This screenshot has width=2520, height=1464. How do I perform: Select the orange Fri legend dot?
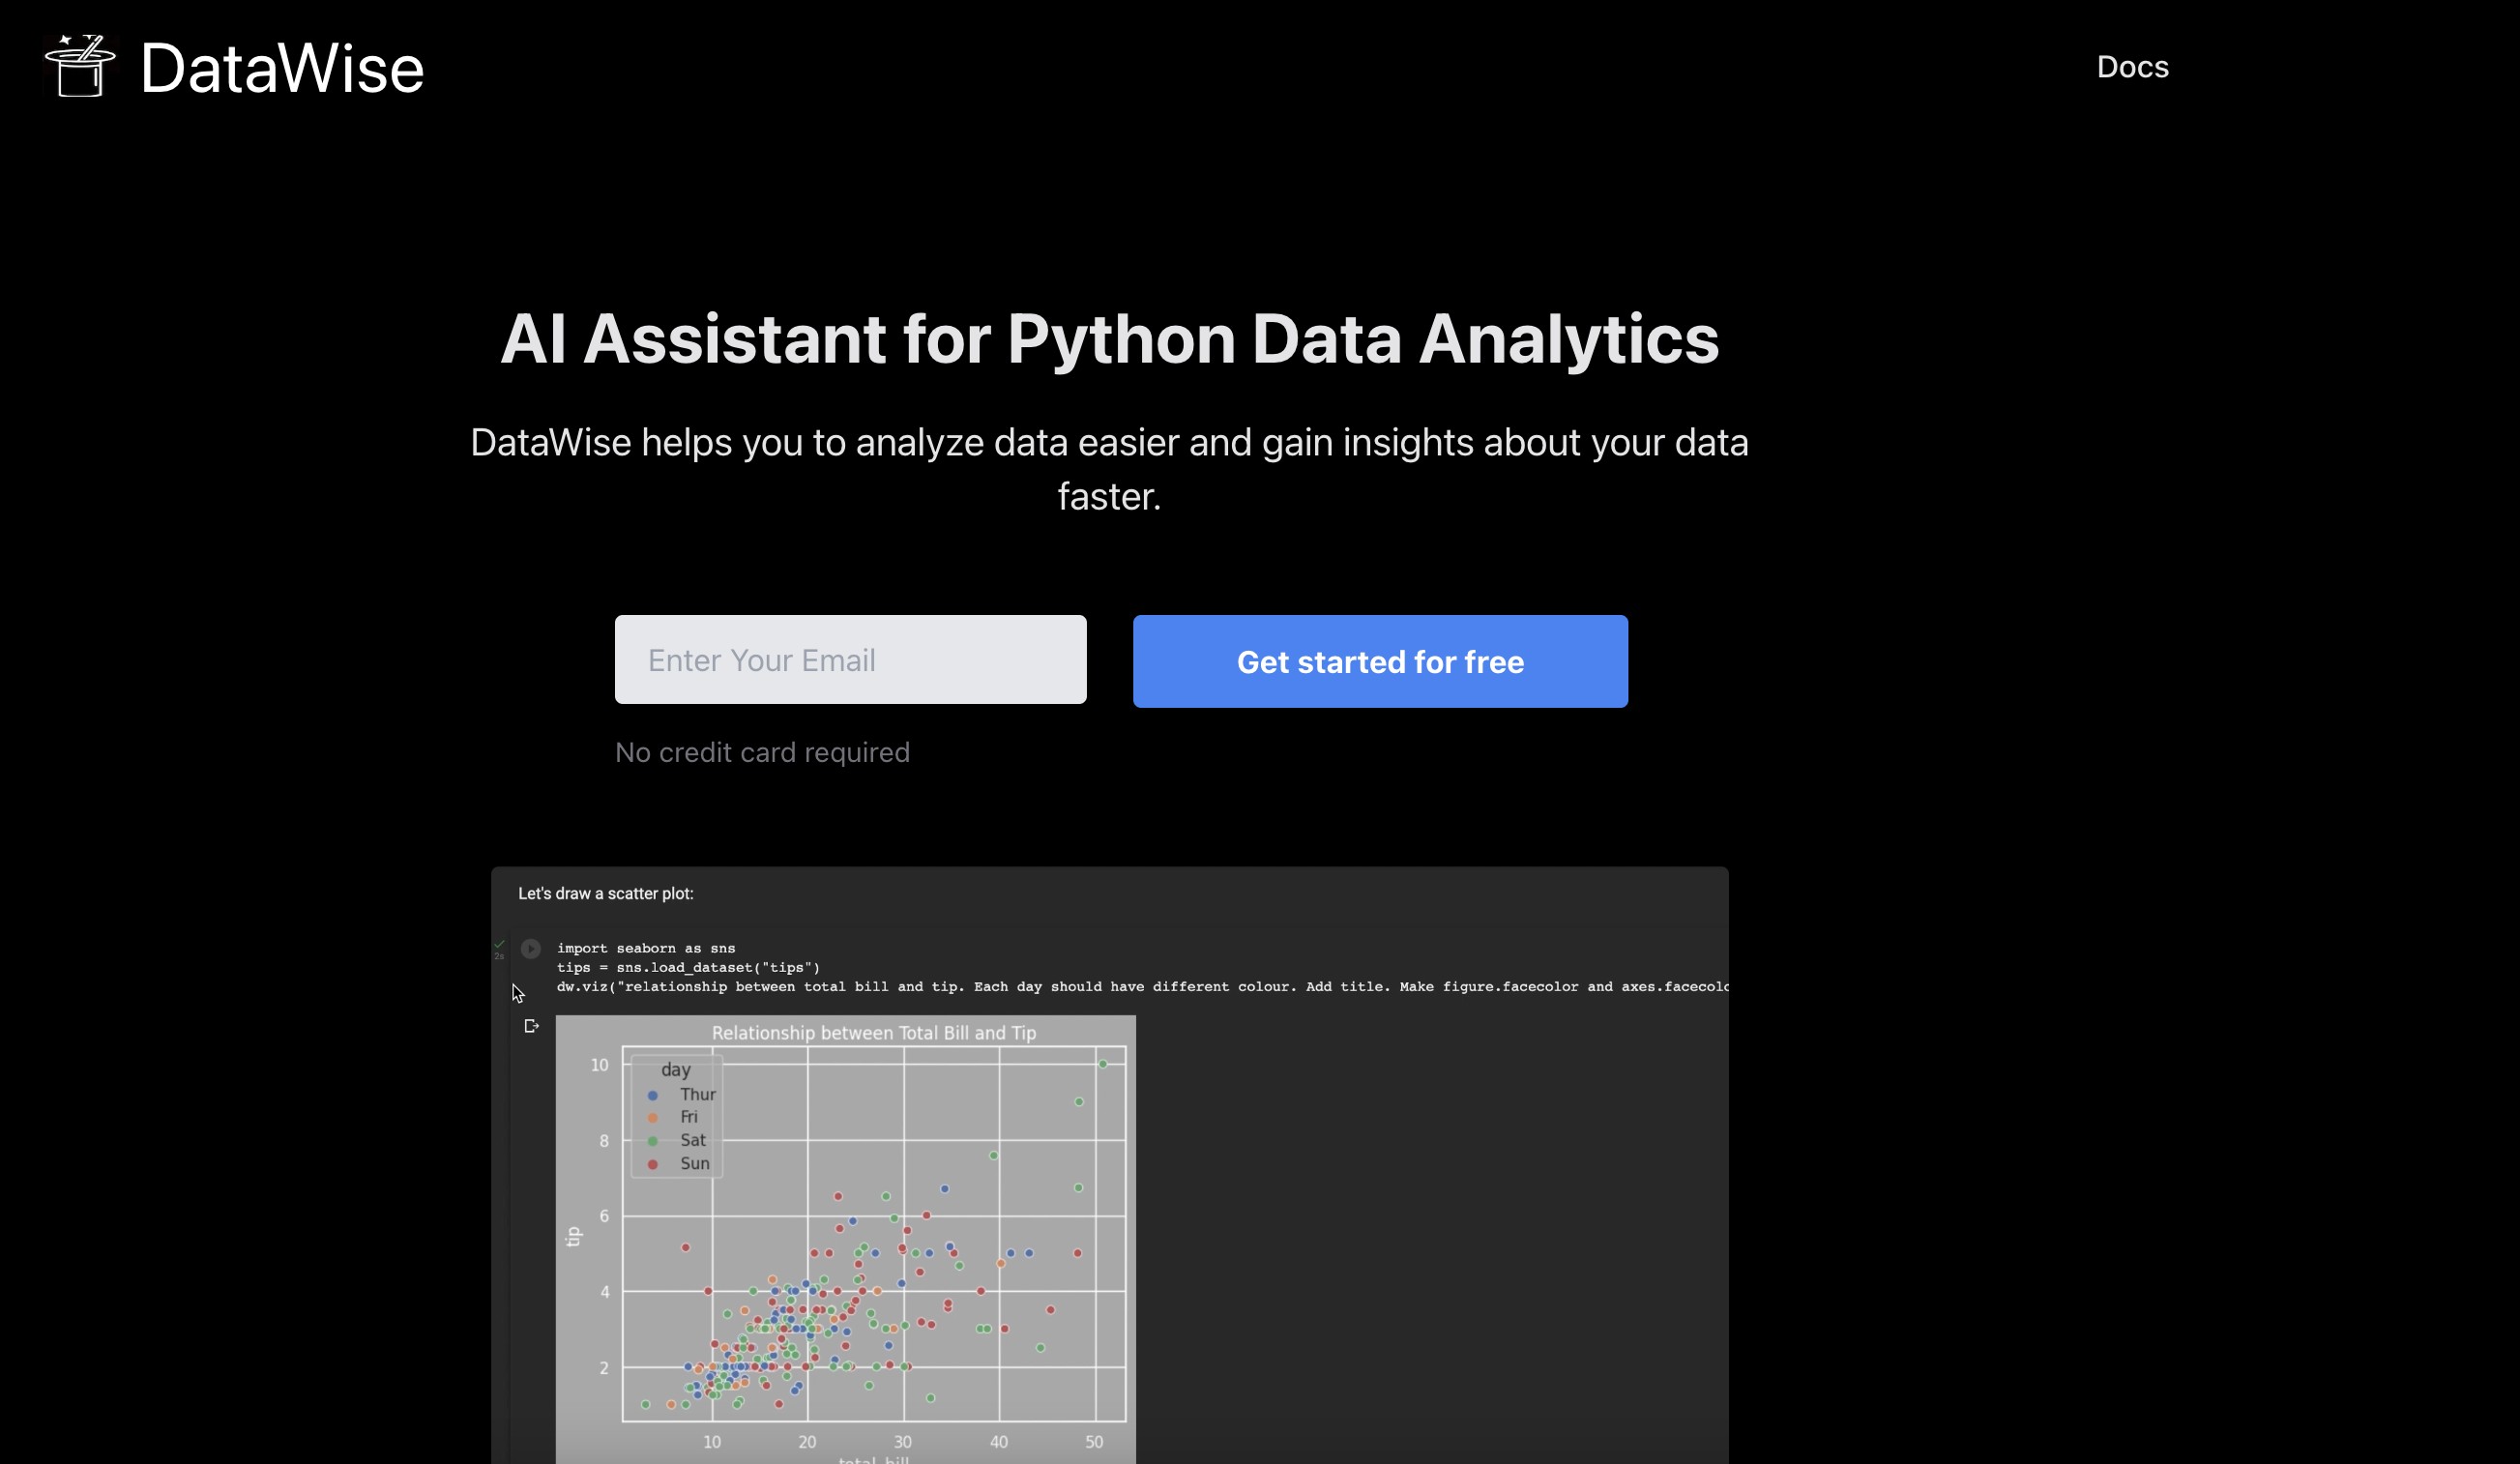(x=653, y=1117)
